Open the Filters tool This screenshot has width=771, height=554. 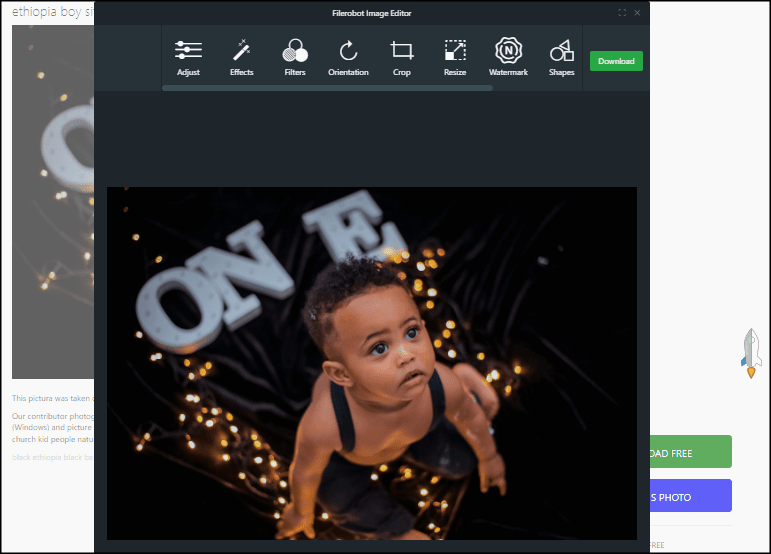[x=295, y=58]
